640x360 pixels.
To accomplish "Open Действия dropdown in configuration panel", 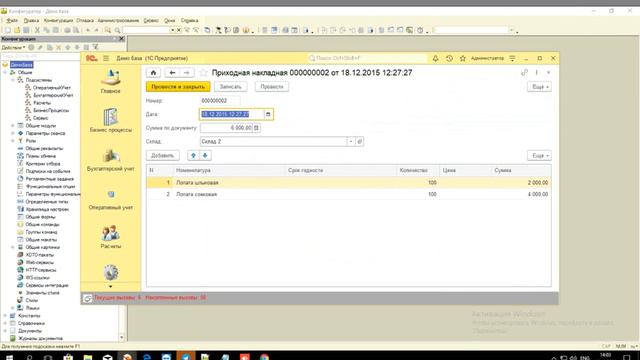I will point(13,47).
